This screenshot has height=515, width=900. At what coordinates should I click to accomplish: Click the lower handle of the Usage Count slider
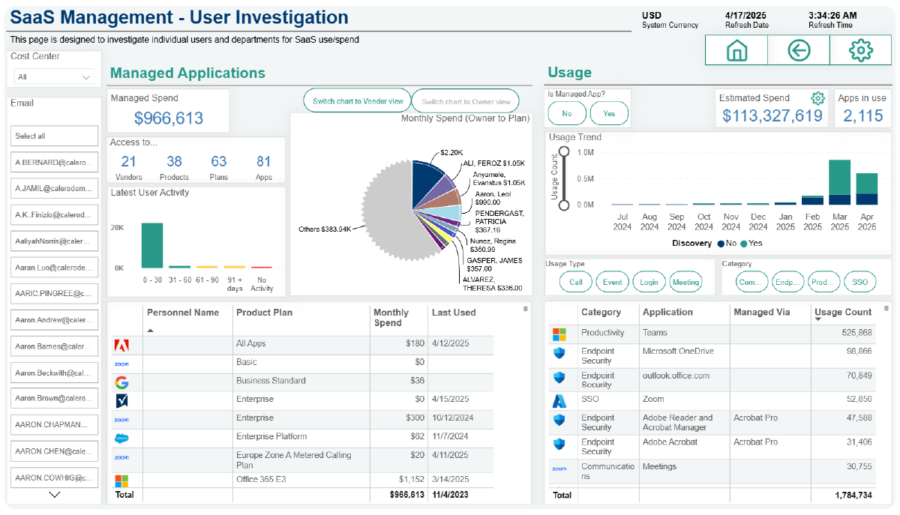point(564,205)
